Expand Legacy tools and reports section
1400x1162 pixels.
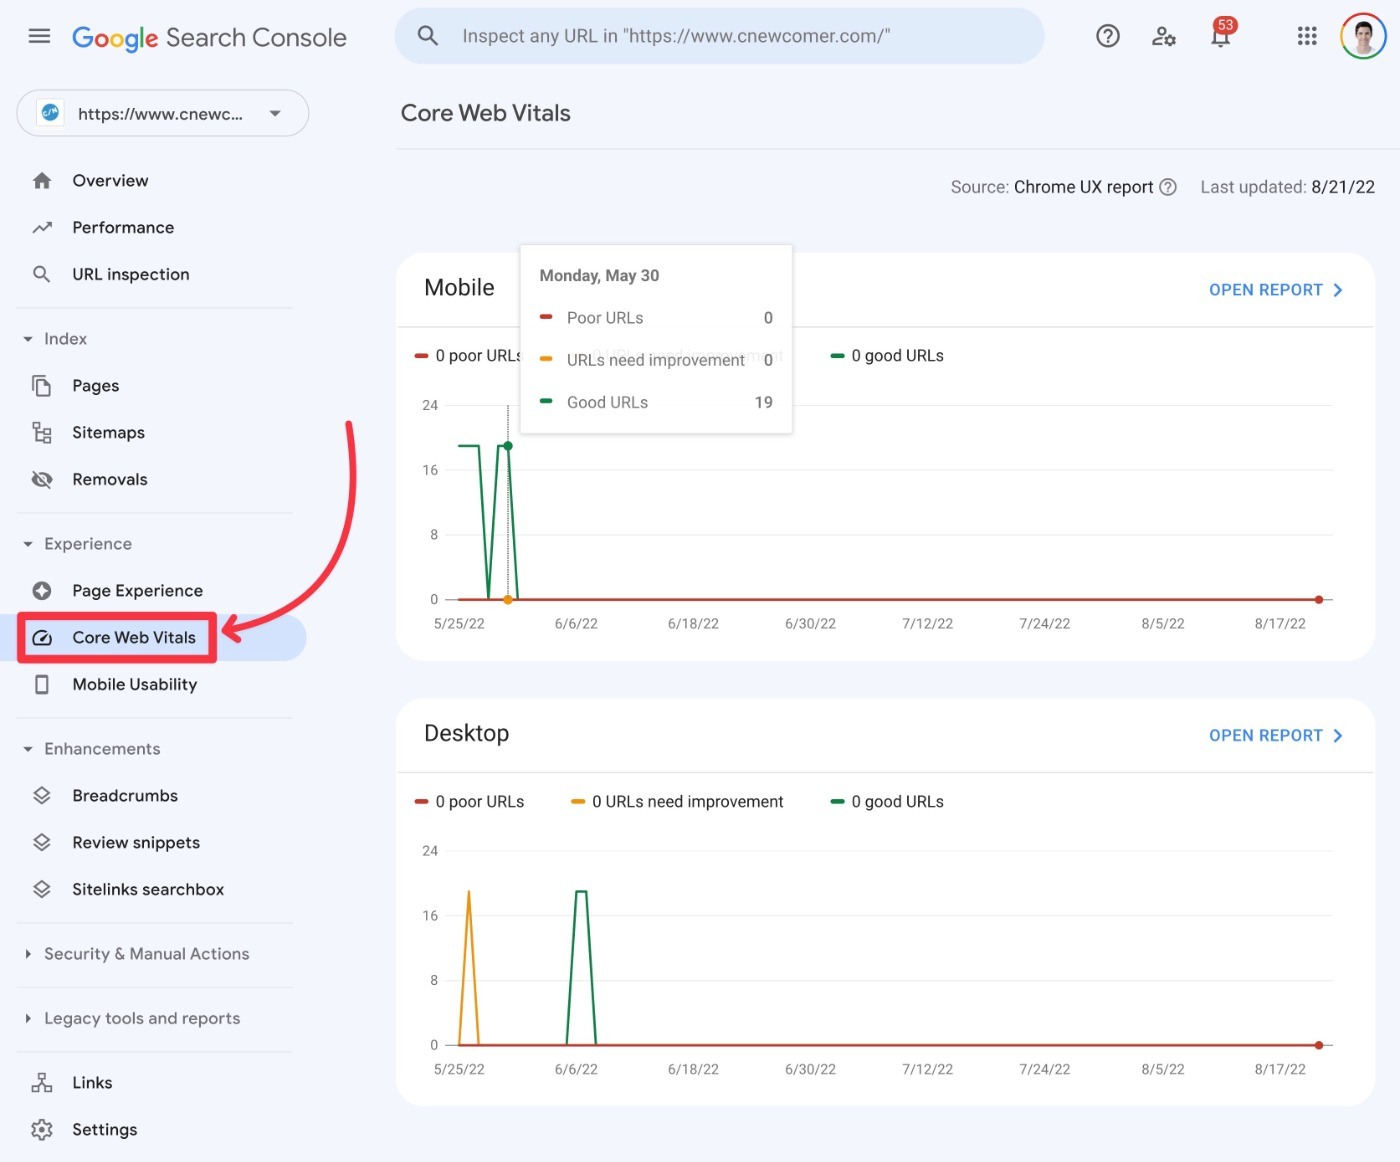click(x=28, y=1018)
